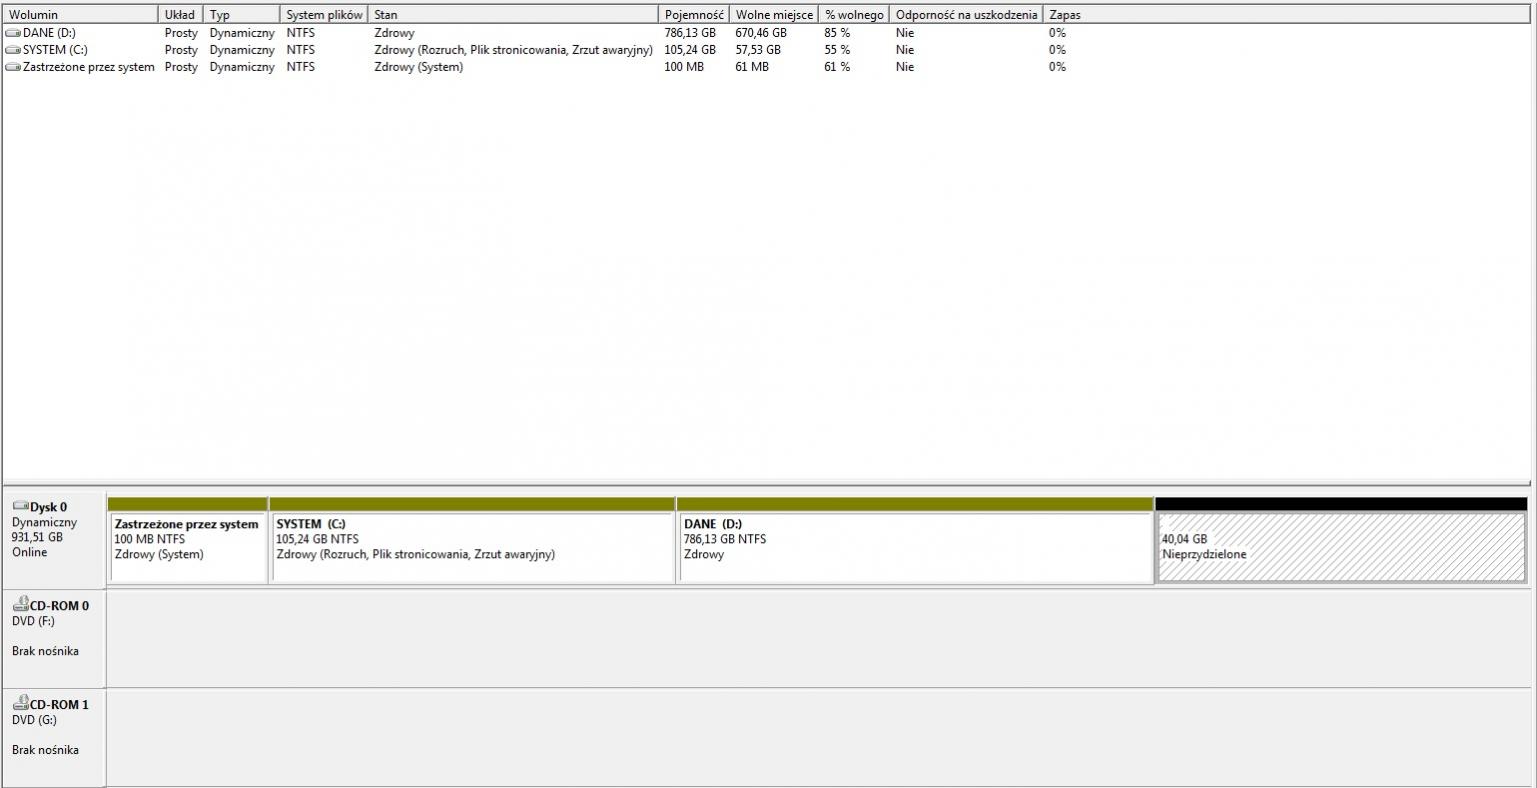Click the CD-ROM 1 drive icon
This screenshot has height=788, width=1537.
[20, 704]
